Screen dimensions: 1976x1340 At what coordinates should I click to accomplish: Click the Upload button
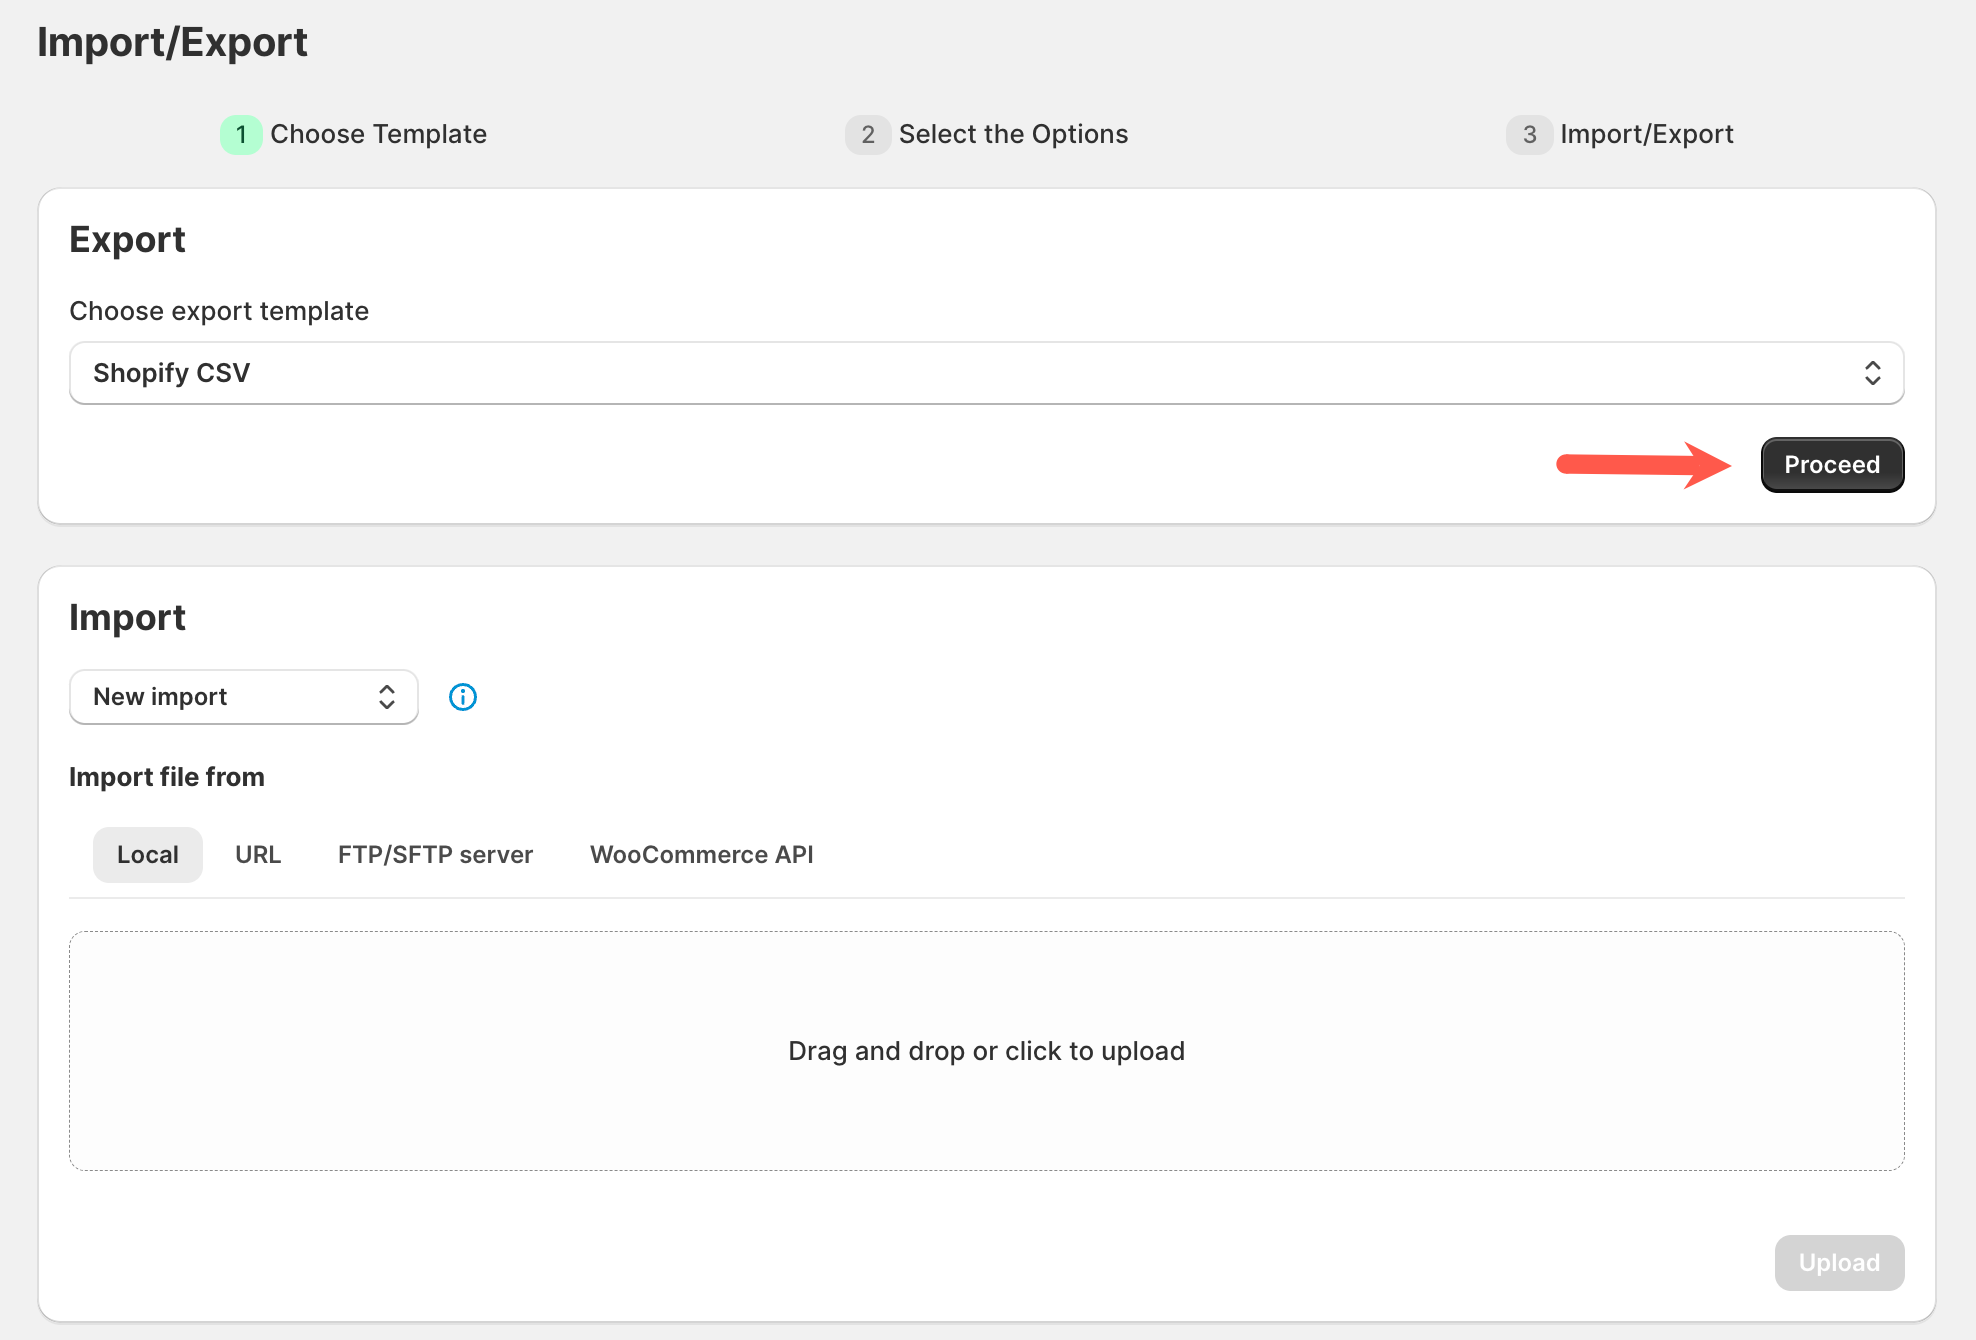click(x=1839, y=1263)
